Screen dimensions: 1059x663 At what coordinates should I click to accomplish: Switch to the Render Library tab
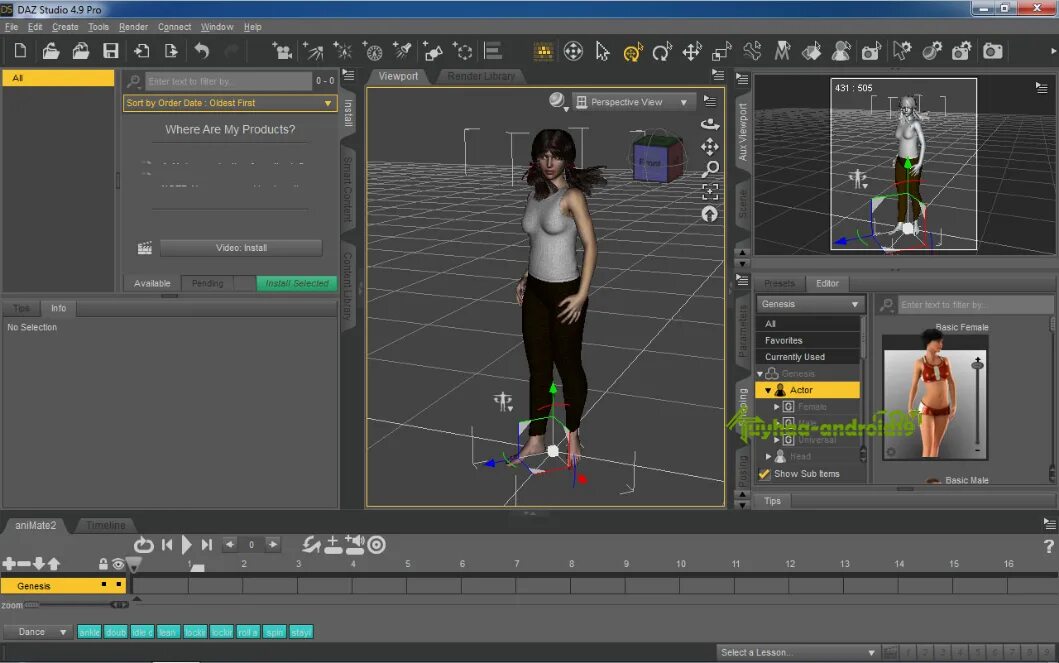[x=481, y=76]
